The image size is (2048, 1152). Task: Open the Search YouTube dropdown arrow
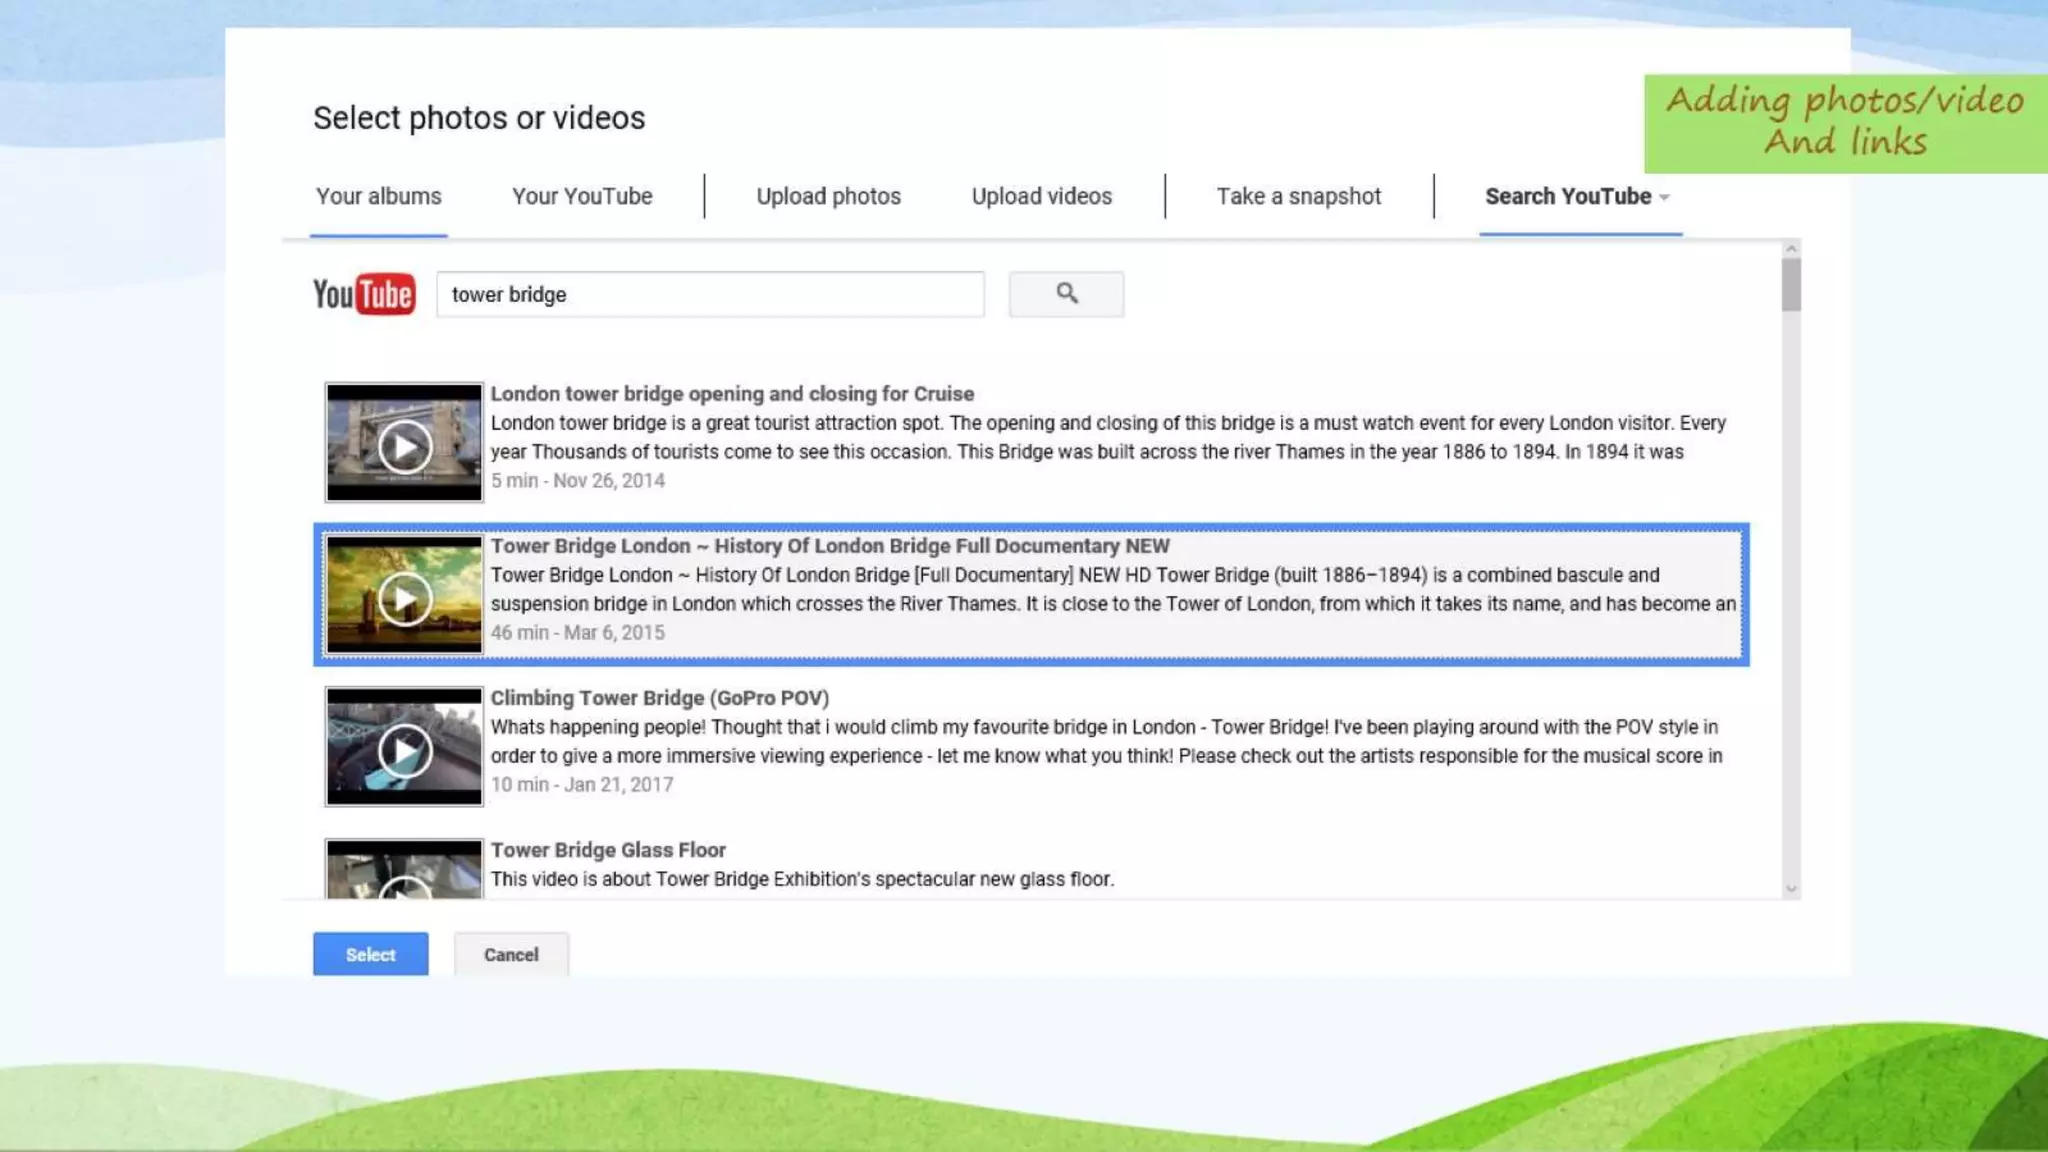coord(1664,197)
